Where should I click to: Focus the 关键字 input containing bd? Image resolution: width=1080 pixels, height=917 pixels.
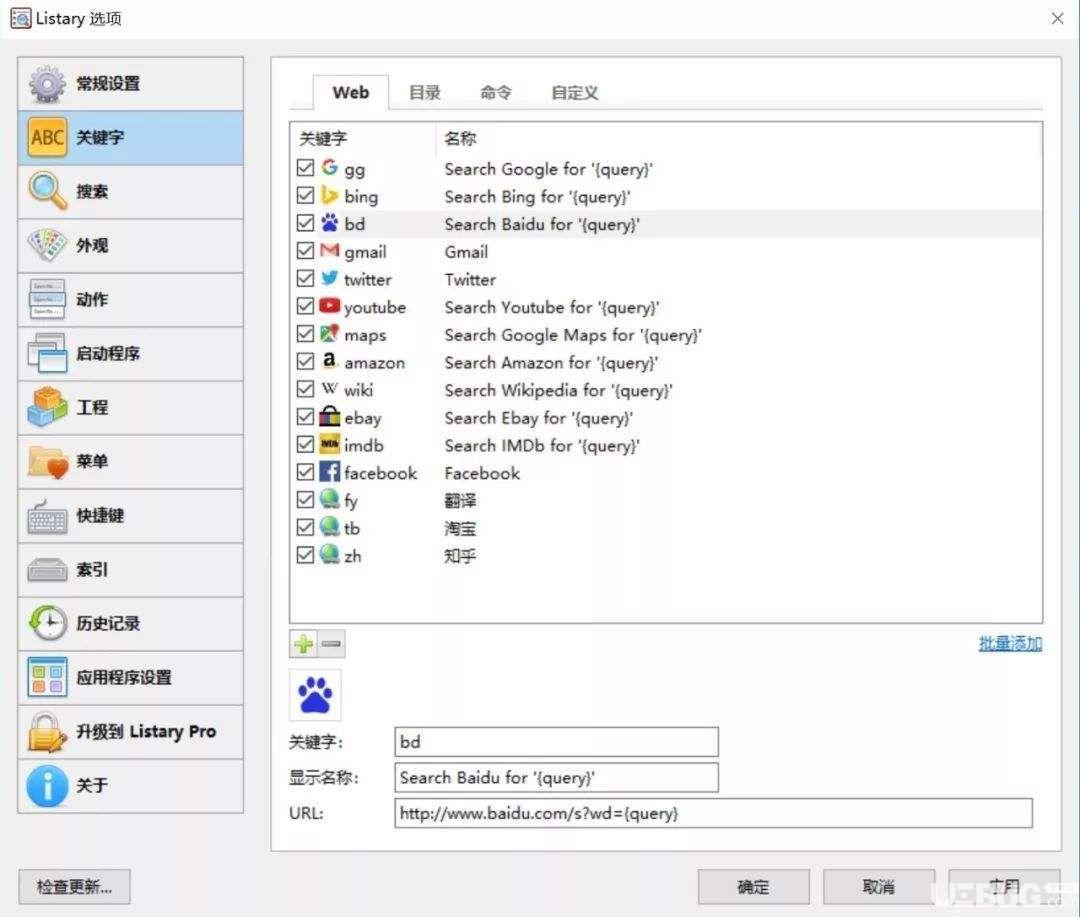pos(557,742)
